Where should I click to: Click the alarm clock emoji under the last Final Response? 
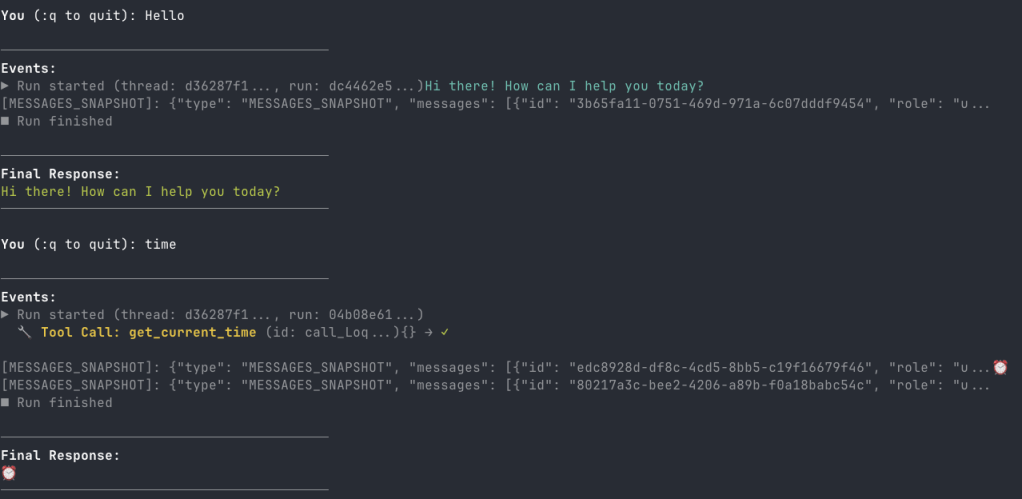pyautogui.click(x=9, y=473)
